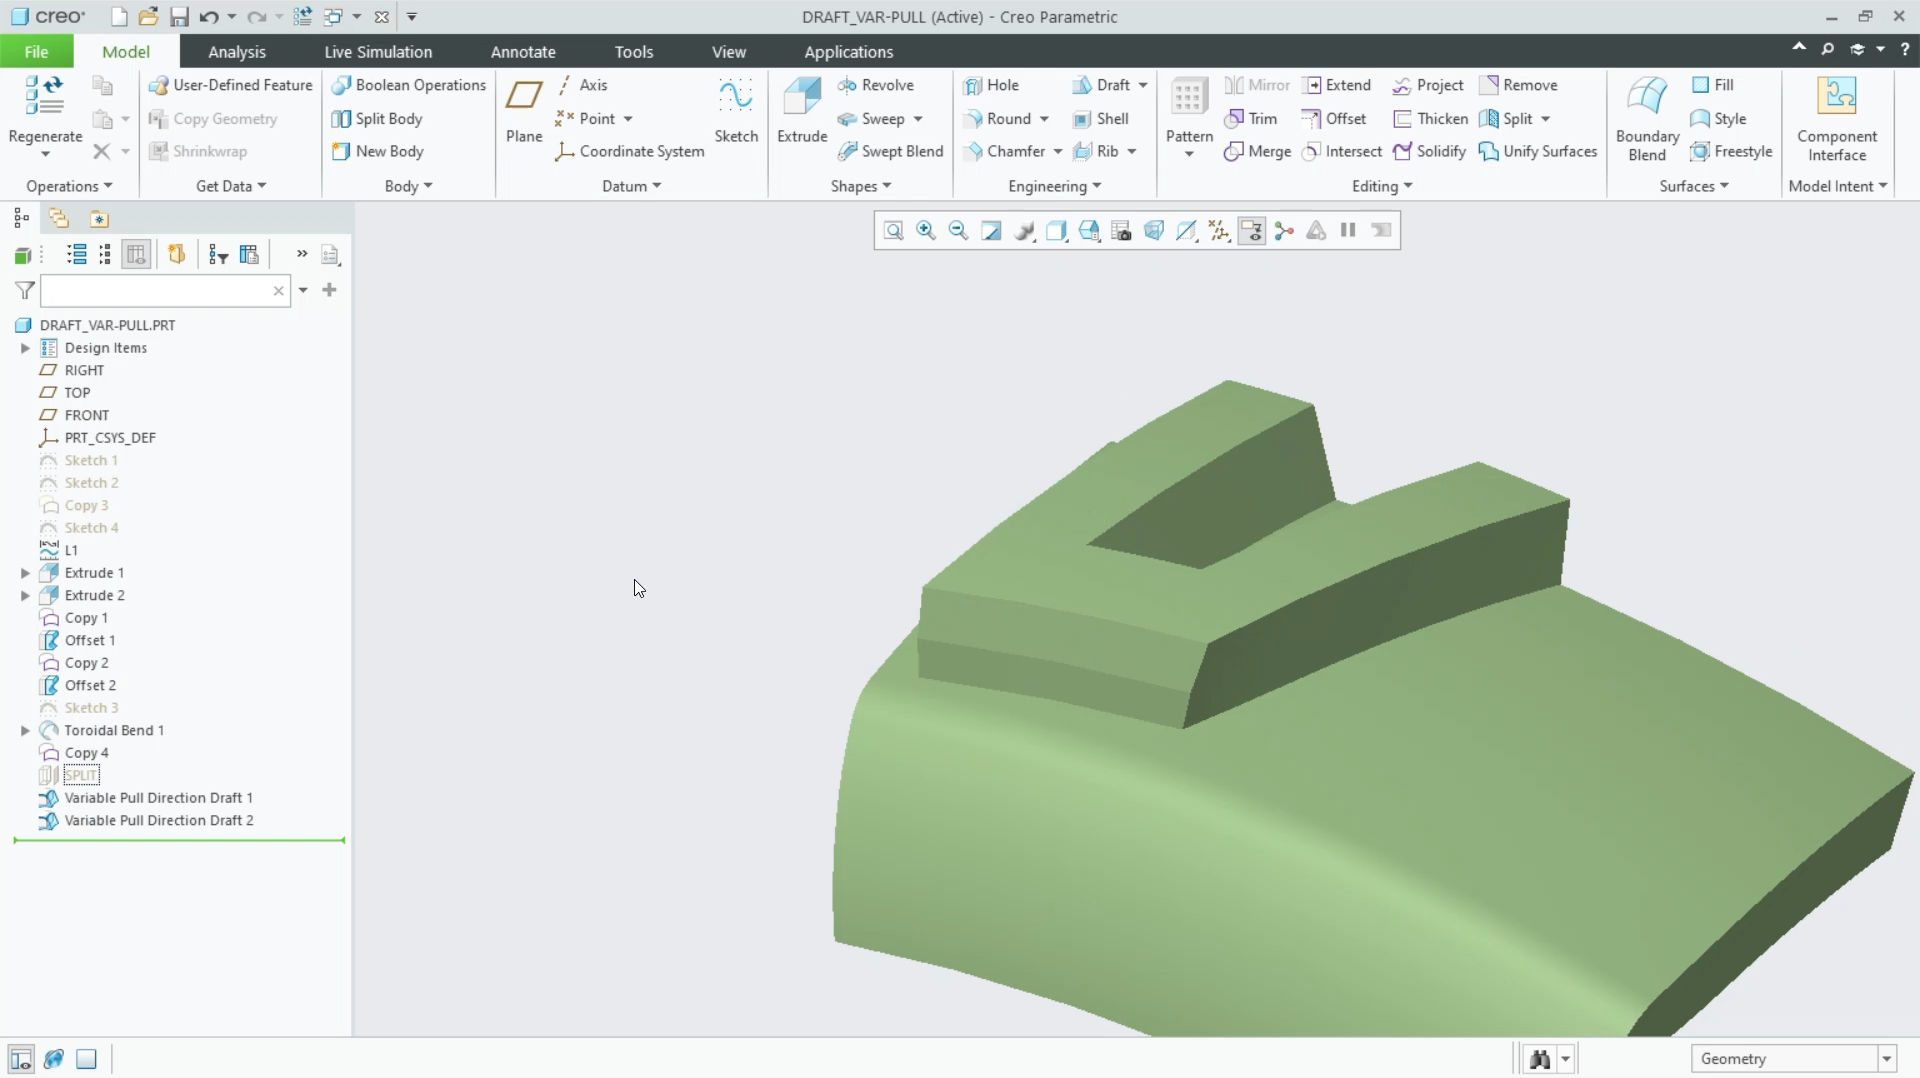The image size is (1920, 1078).
Task: Expand the Extrude 1 tree node
Action: point(25,573)
